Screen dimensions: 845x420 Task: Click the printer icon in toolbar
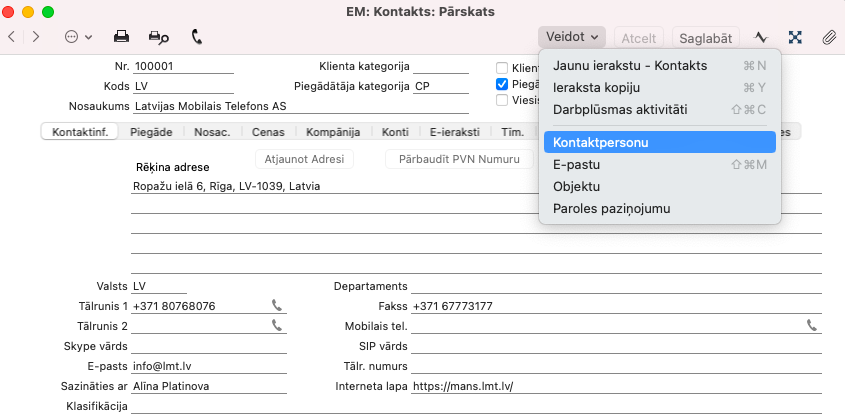coord(121,37)
